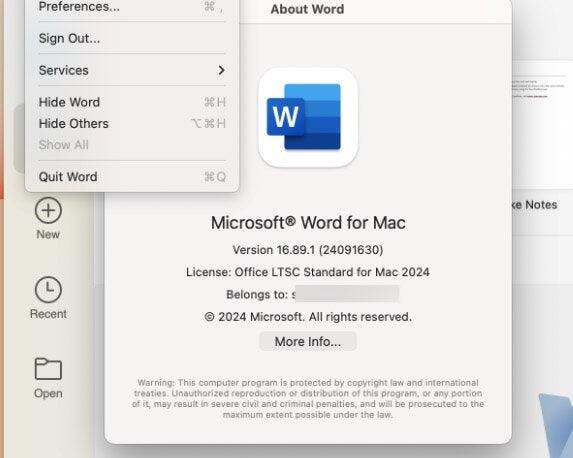Expand the Services submenu arrow

[x=221, y=70]
